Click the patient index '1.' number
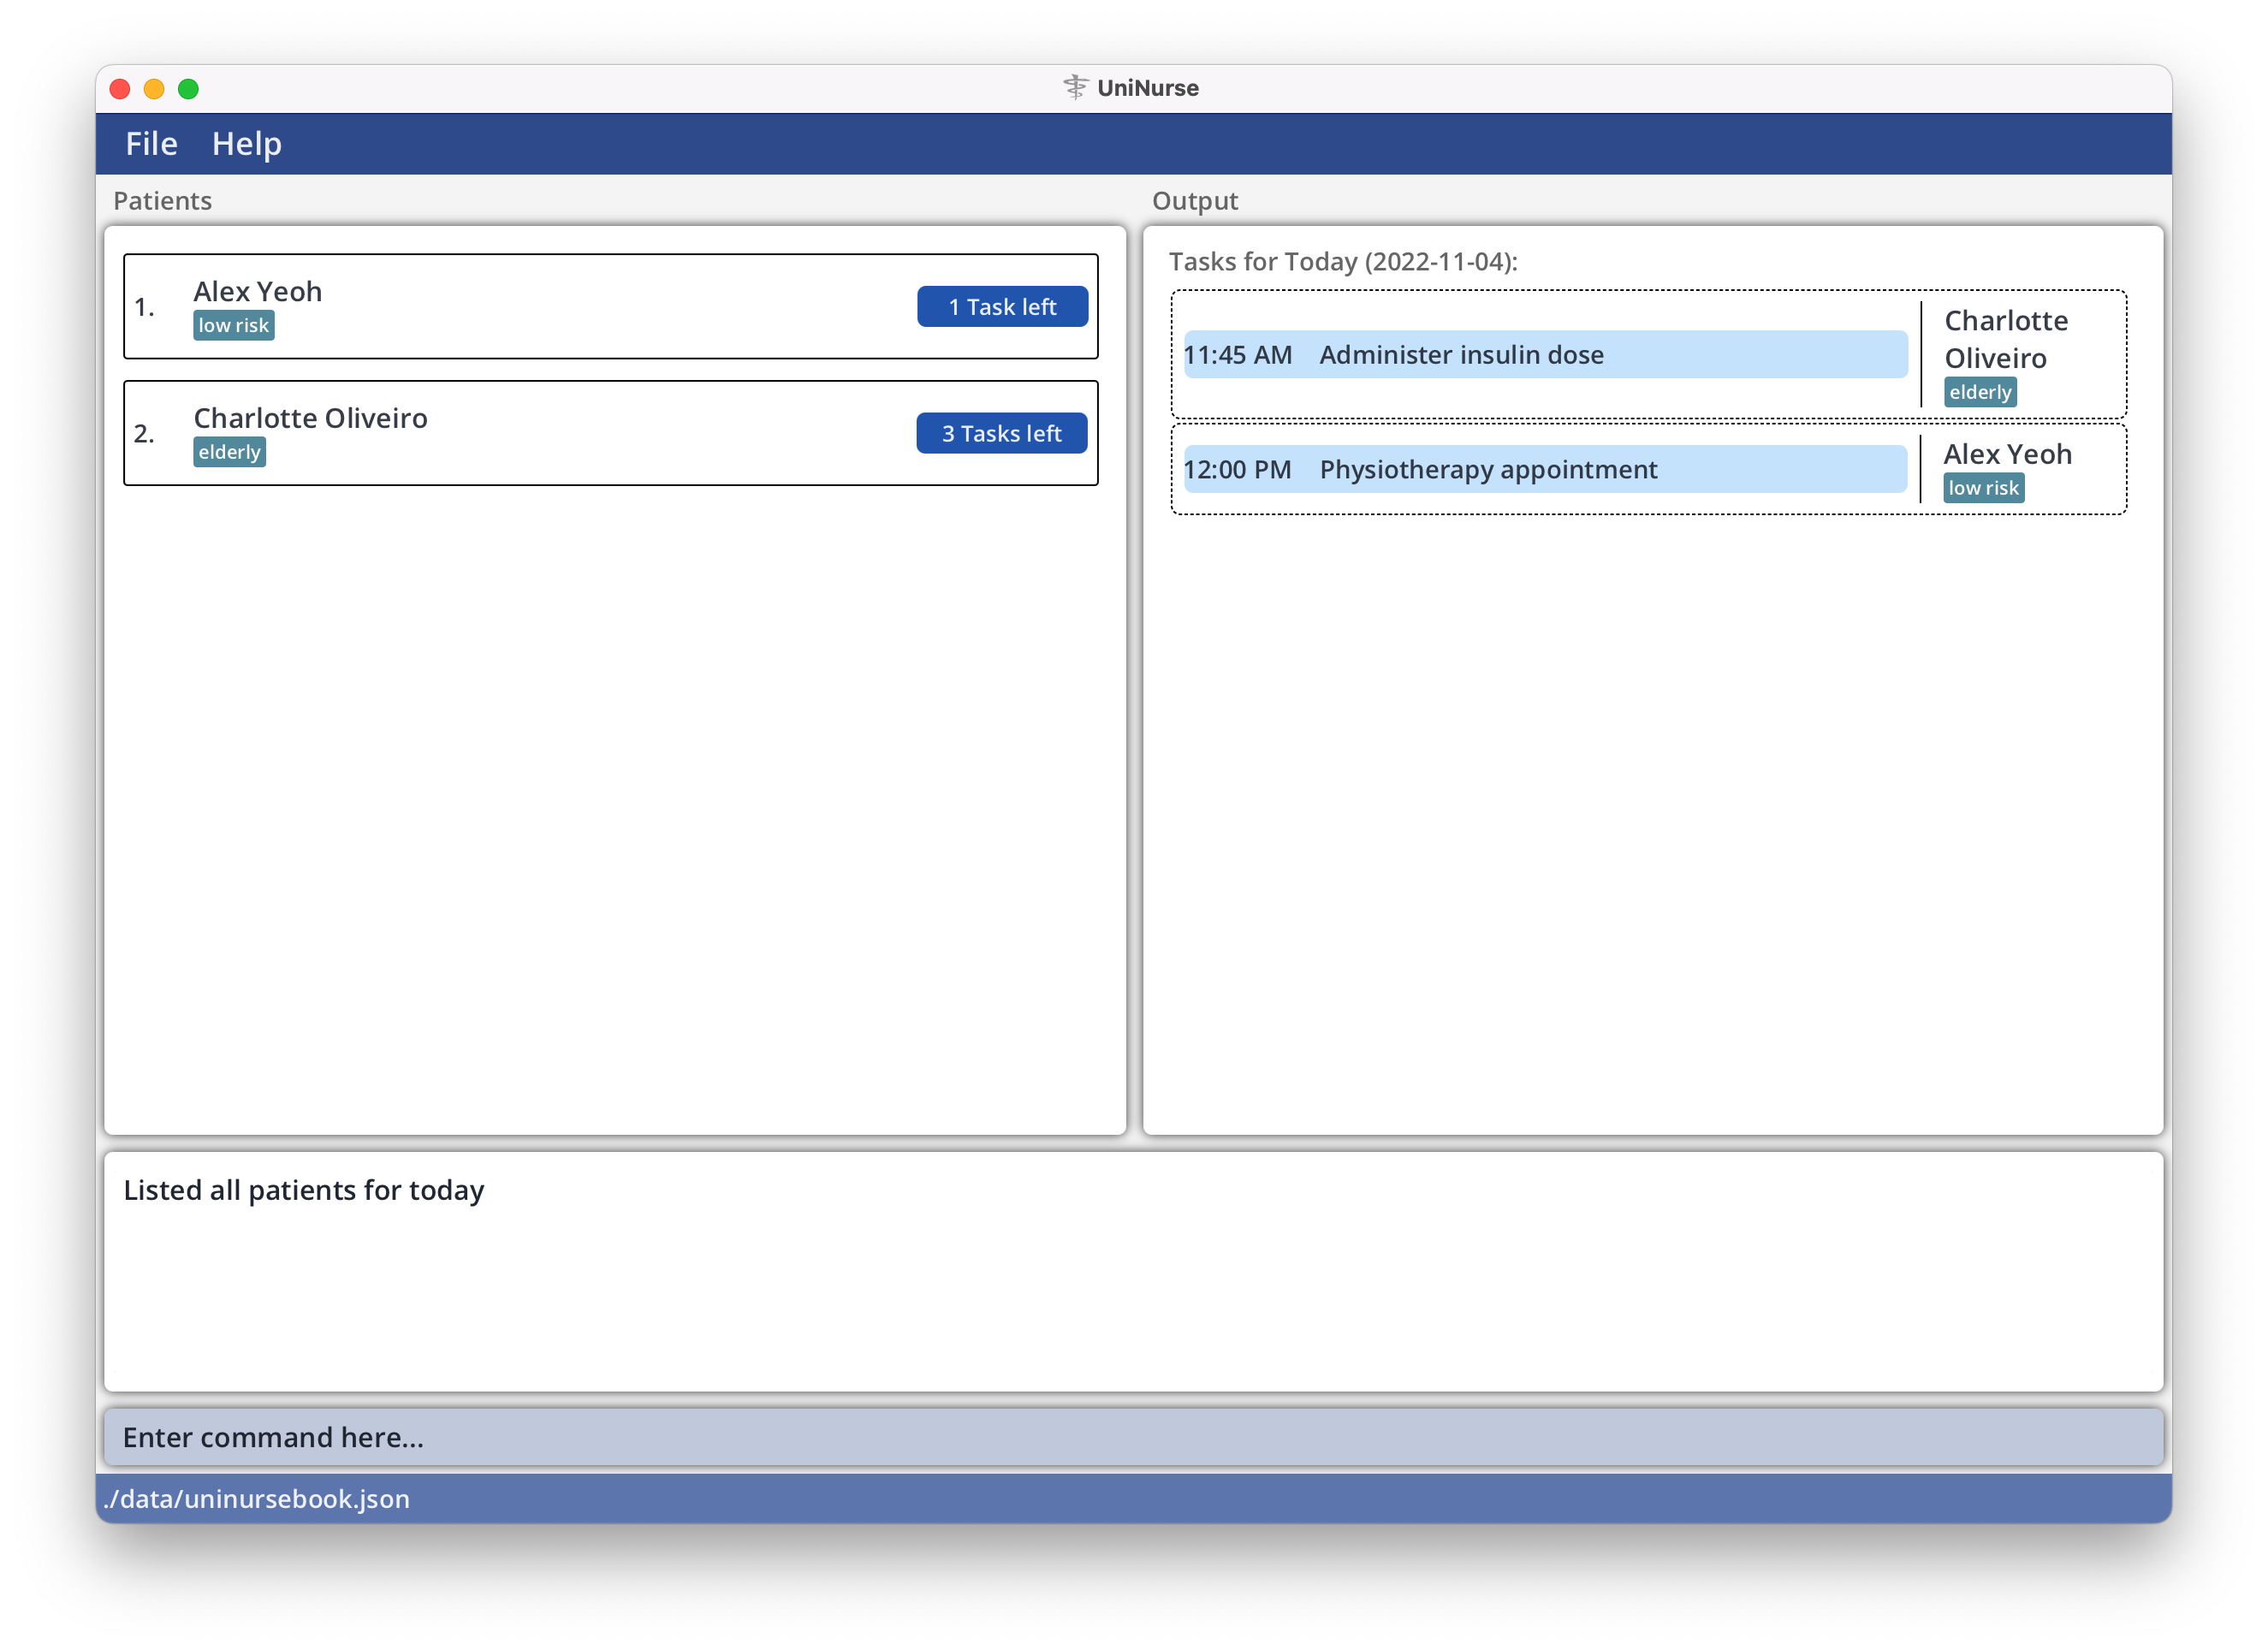Image resolution: width=2268 pixels, height=1650 pixels. pos(144,307)
